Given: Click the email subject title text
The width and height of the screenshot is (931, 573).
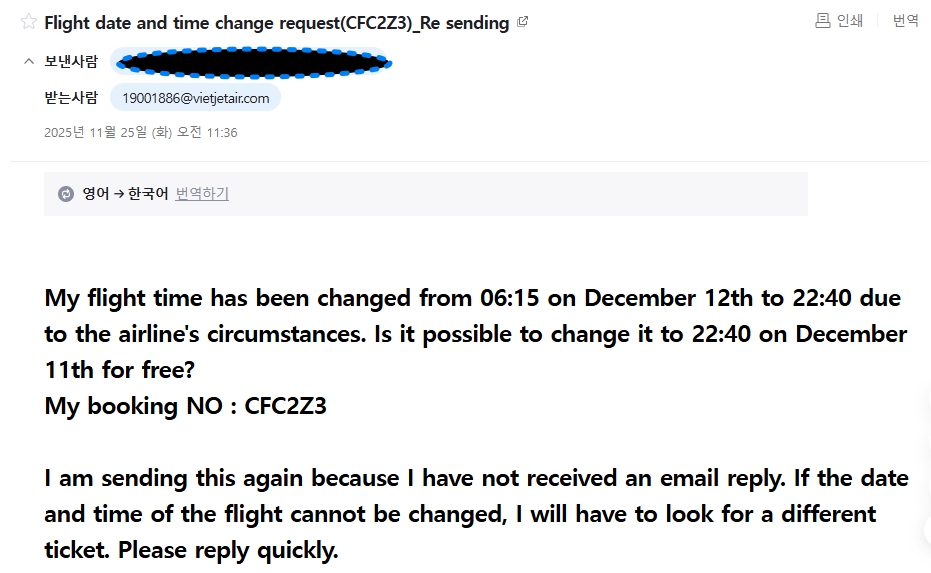Looking at the screenshot, I should point(277,22).
